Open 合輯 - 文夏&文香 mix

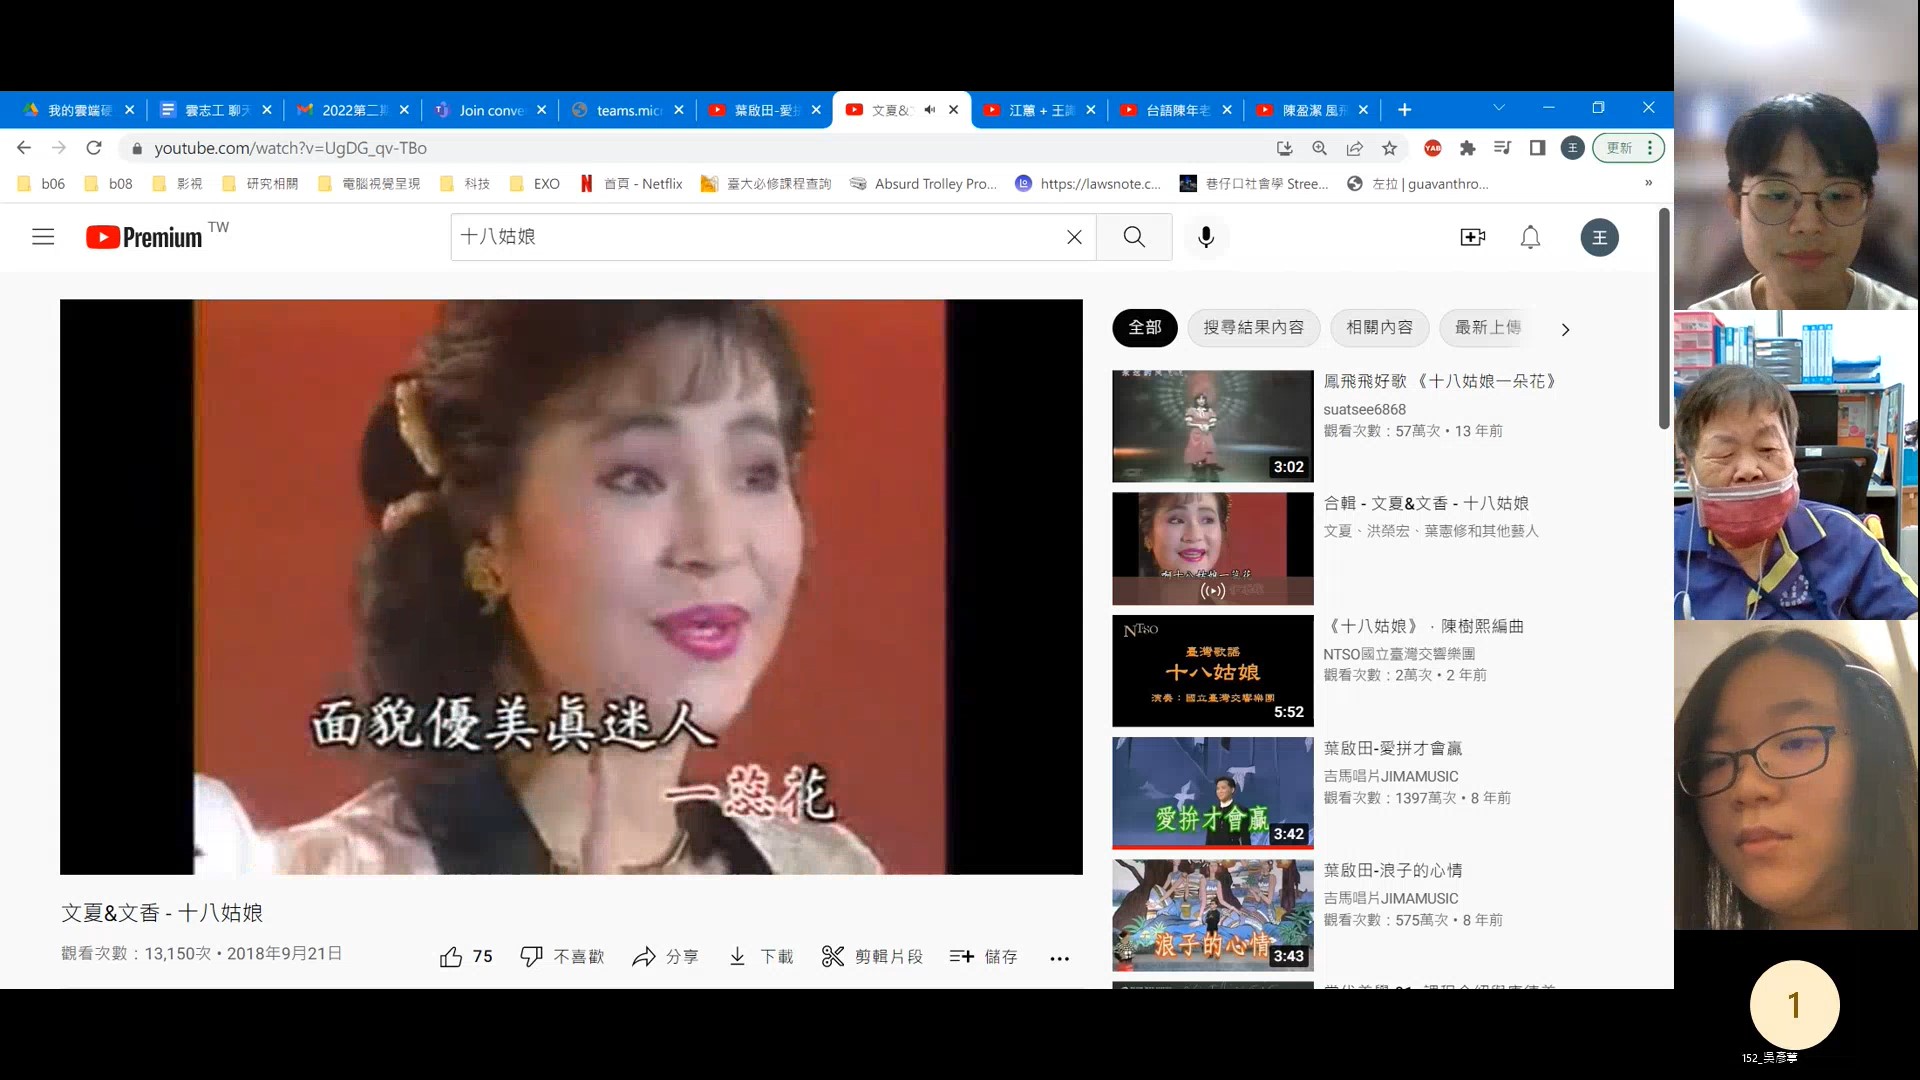pyautogui.click(x=1212, y=548)
